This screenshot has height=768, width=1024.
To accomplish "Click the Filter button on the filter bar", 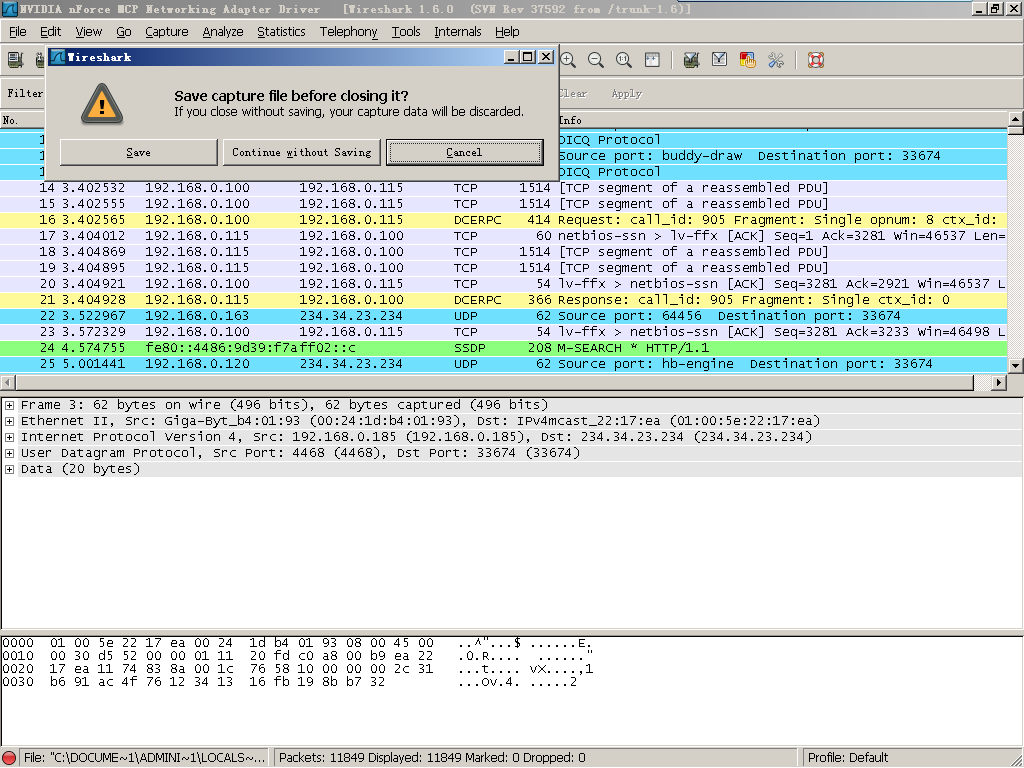I will 25,93.
